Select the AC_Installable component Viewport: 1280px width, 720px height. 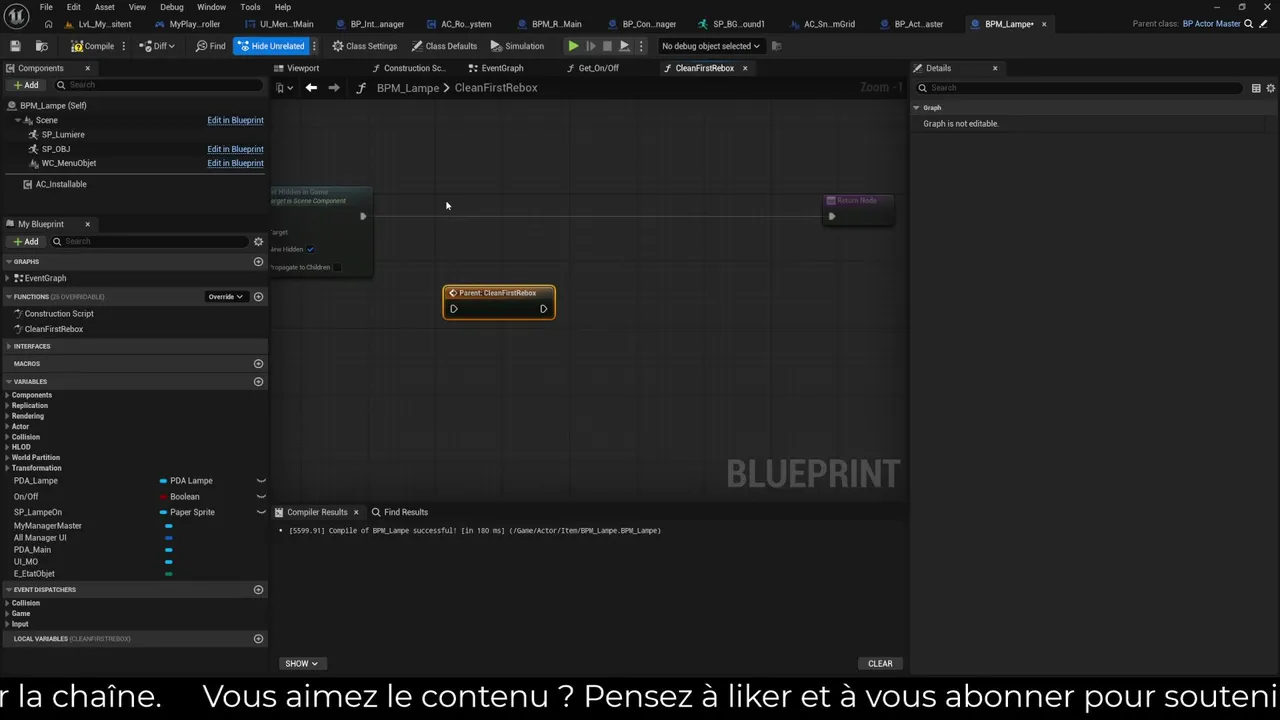61,184
